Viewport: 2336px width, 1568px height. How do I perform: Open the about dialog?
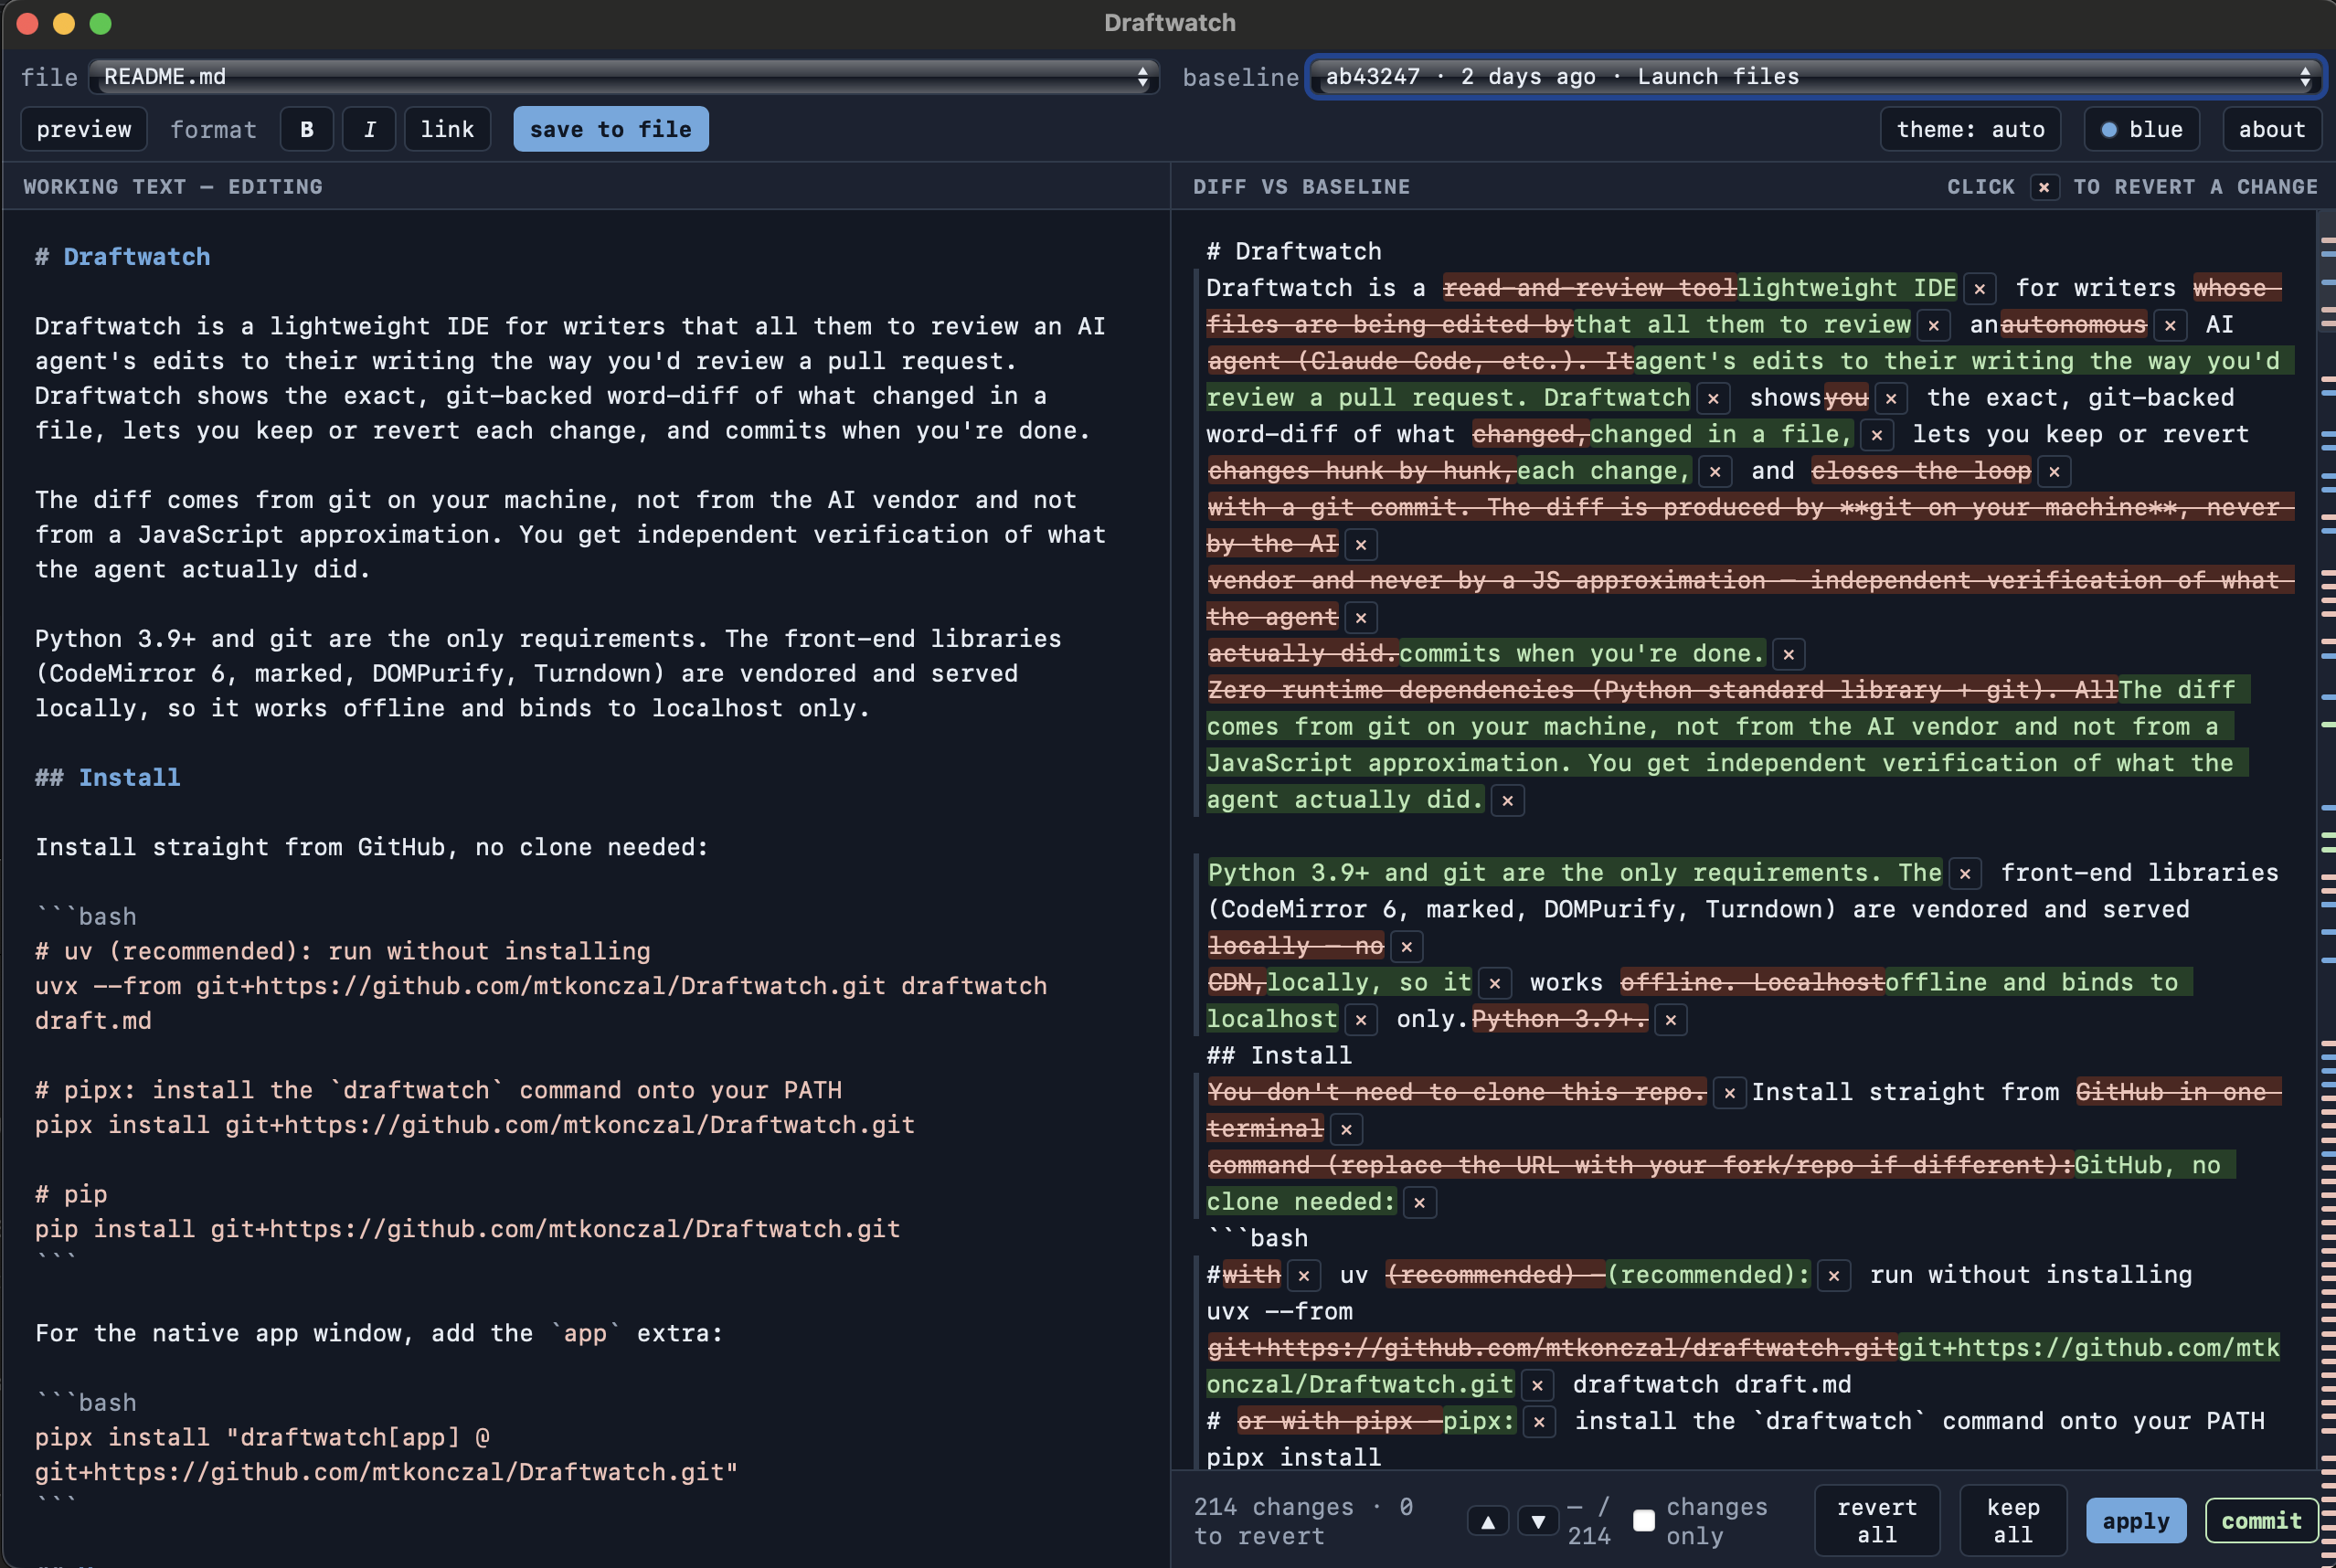coord(2271,129)
